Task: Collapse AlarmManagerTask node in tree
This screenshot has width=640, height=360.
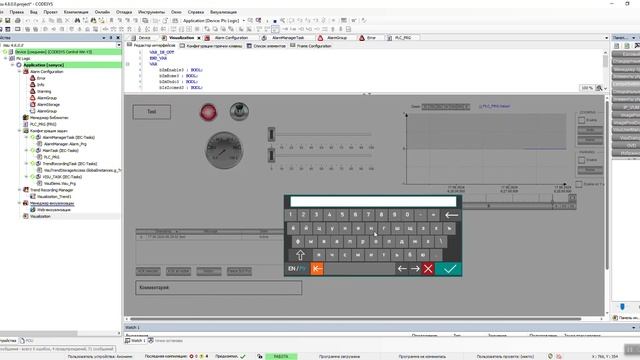Action: point(26,138)
